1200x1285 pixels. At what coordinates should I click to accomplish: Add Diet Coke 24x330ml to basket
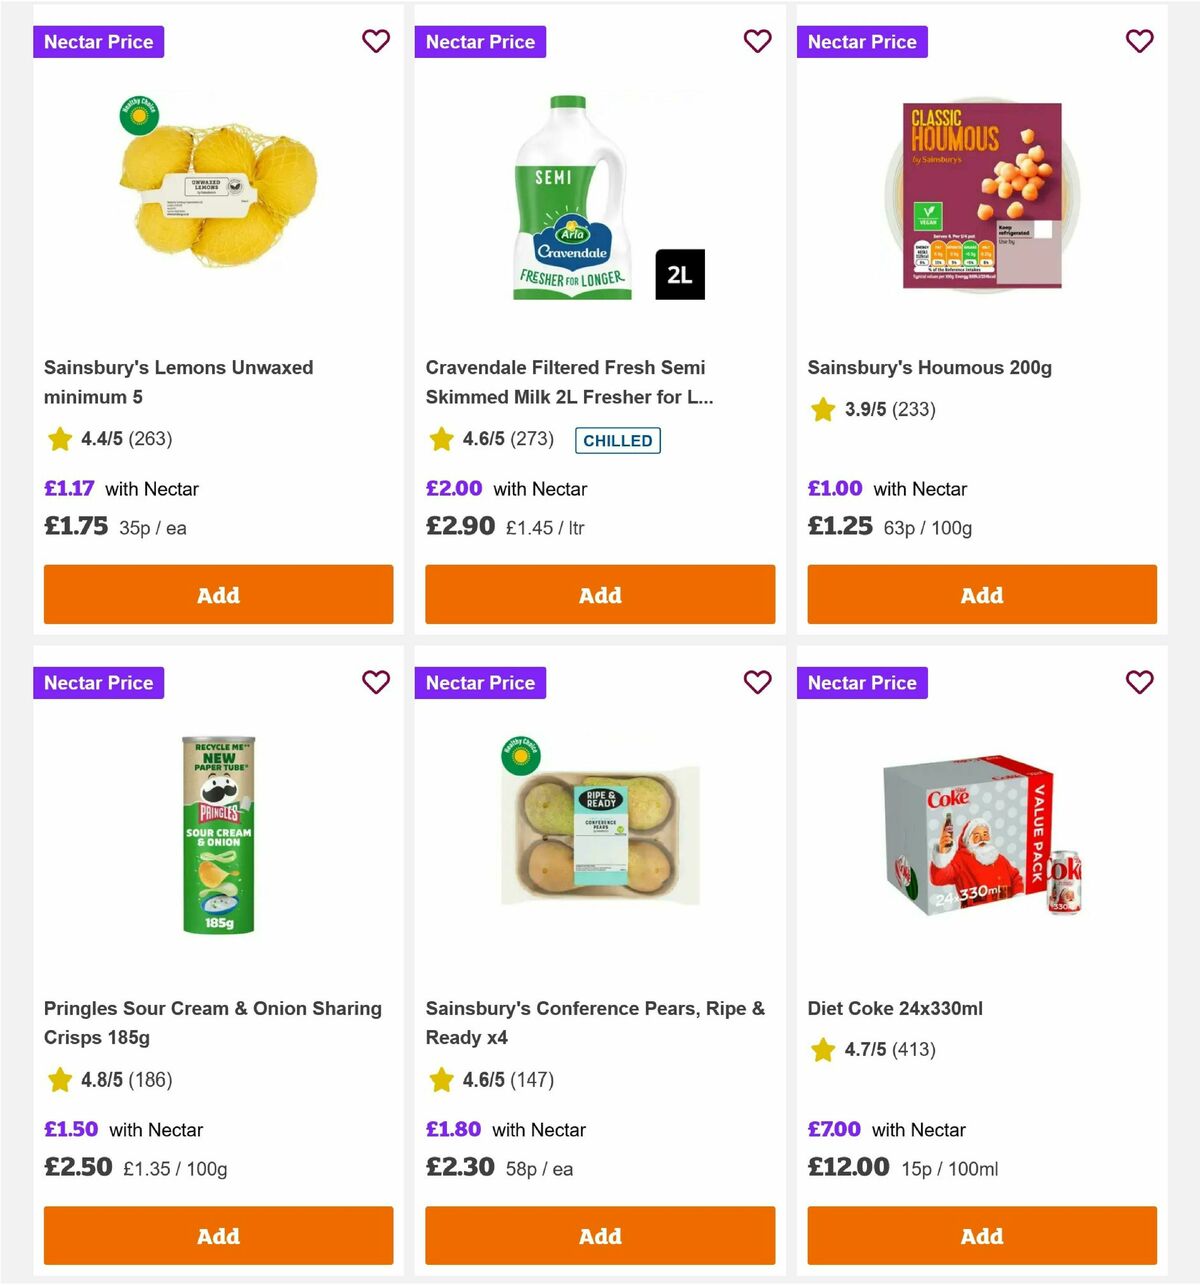pyautogui.click(x=981, y=1235)
